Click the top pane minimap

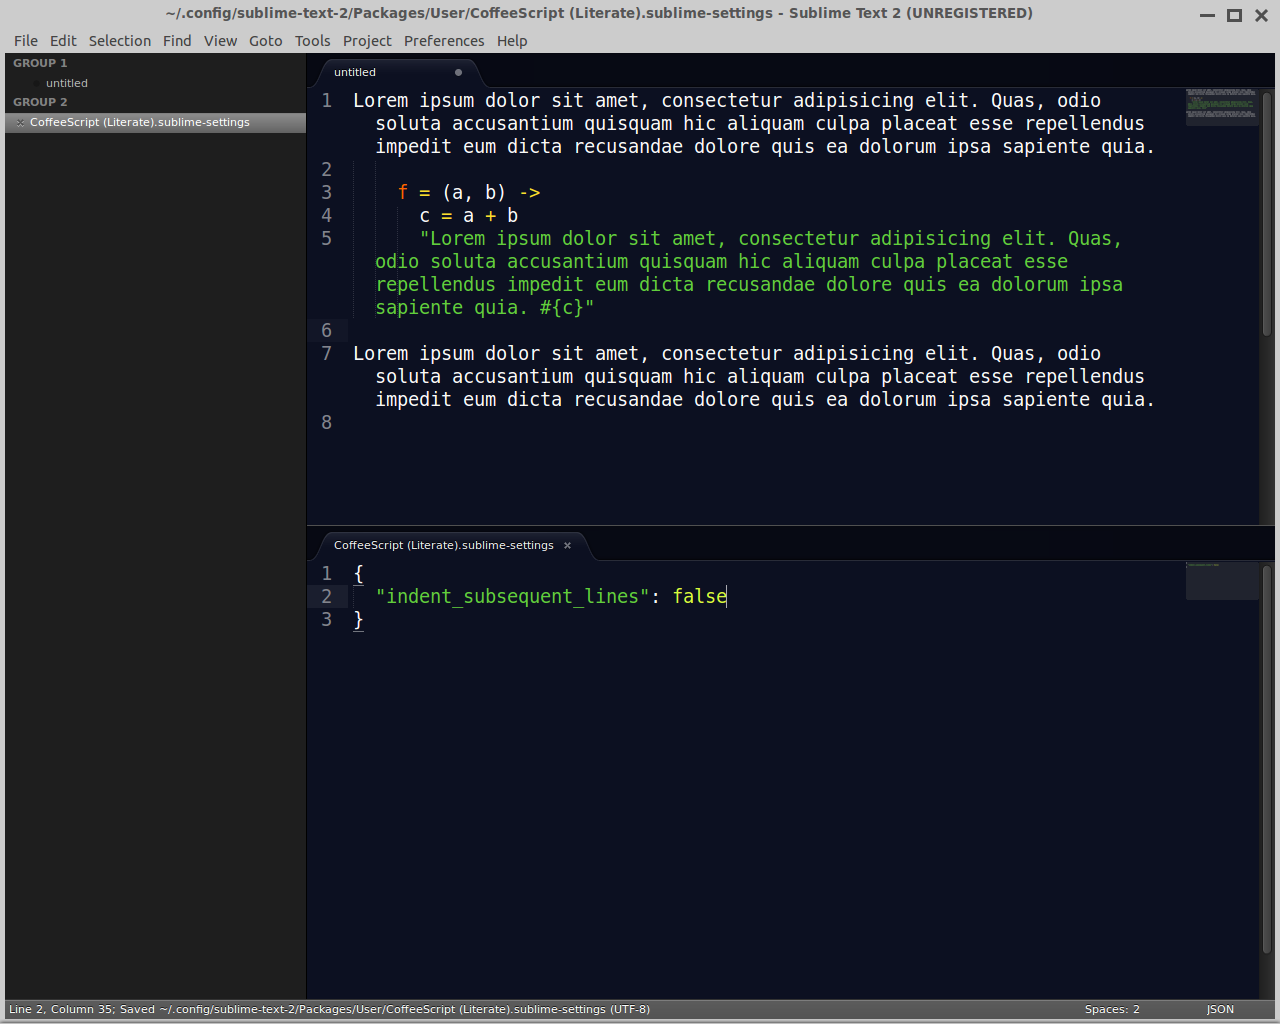click(1221, 106)
